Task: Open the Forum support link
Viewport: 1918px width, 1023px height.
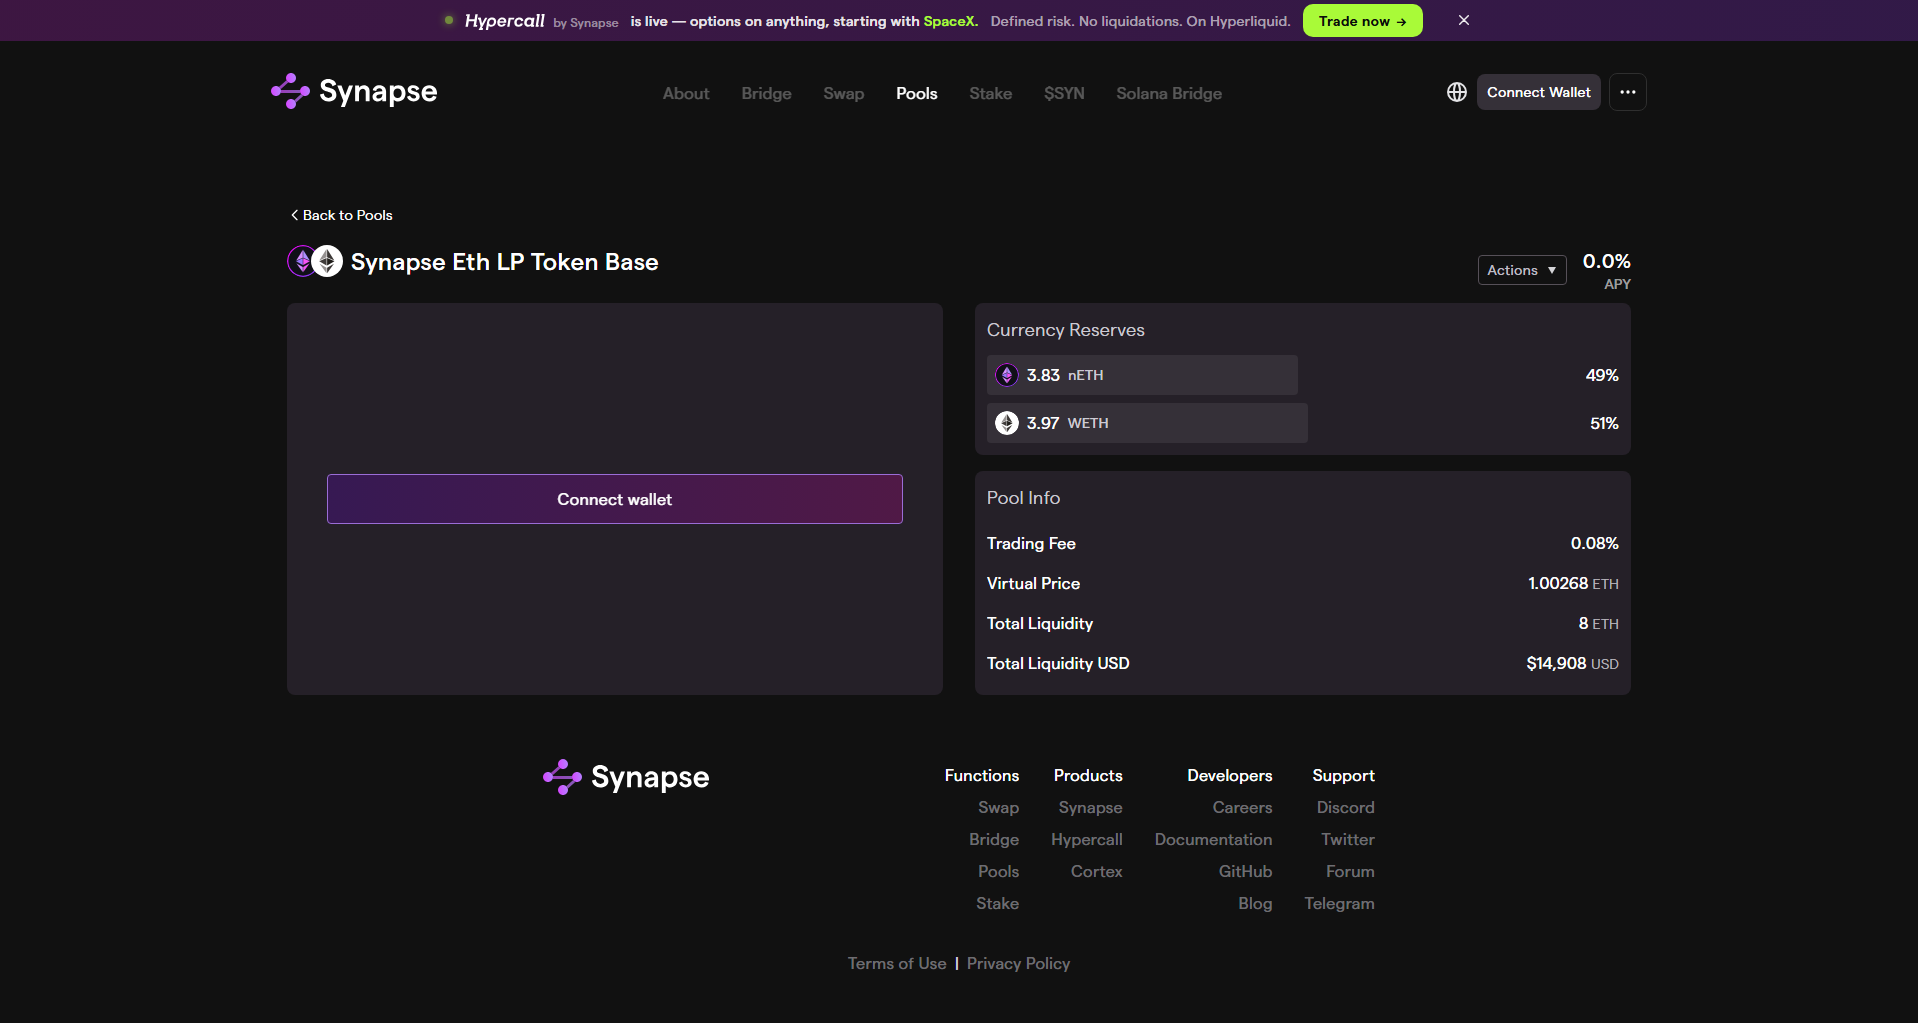Action: click(1351, 871)
